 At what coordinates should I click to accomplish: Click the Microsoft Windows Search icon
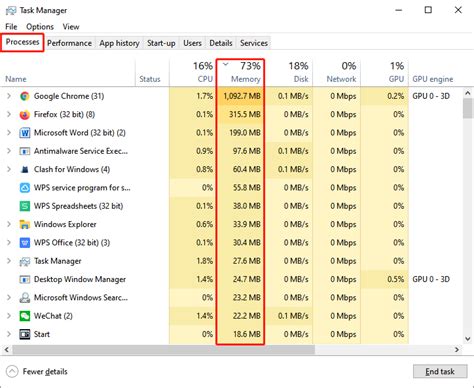(x=24, y=298)
